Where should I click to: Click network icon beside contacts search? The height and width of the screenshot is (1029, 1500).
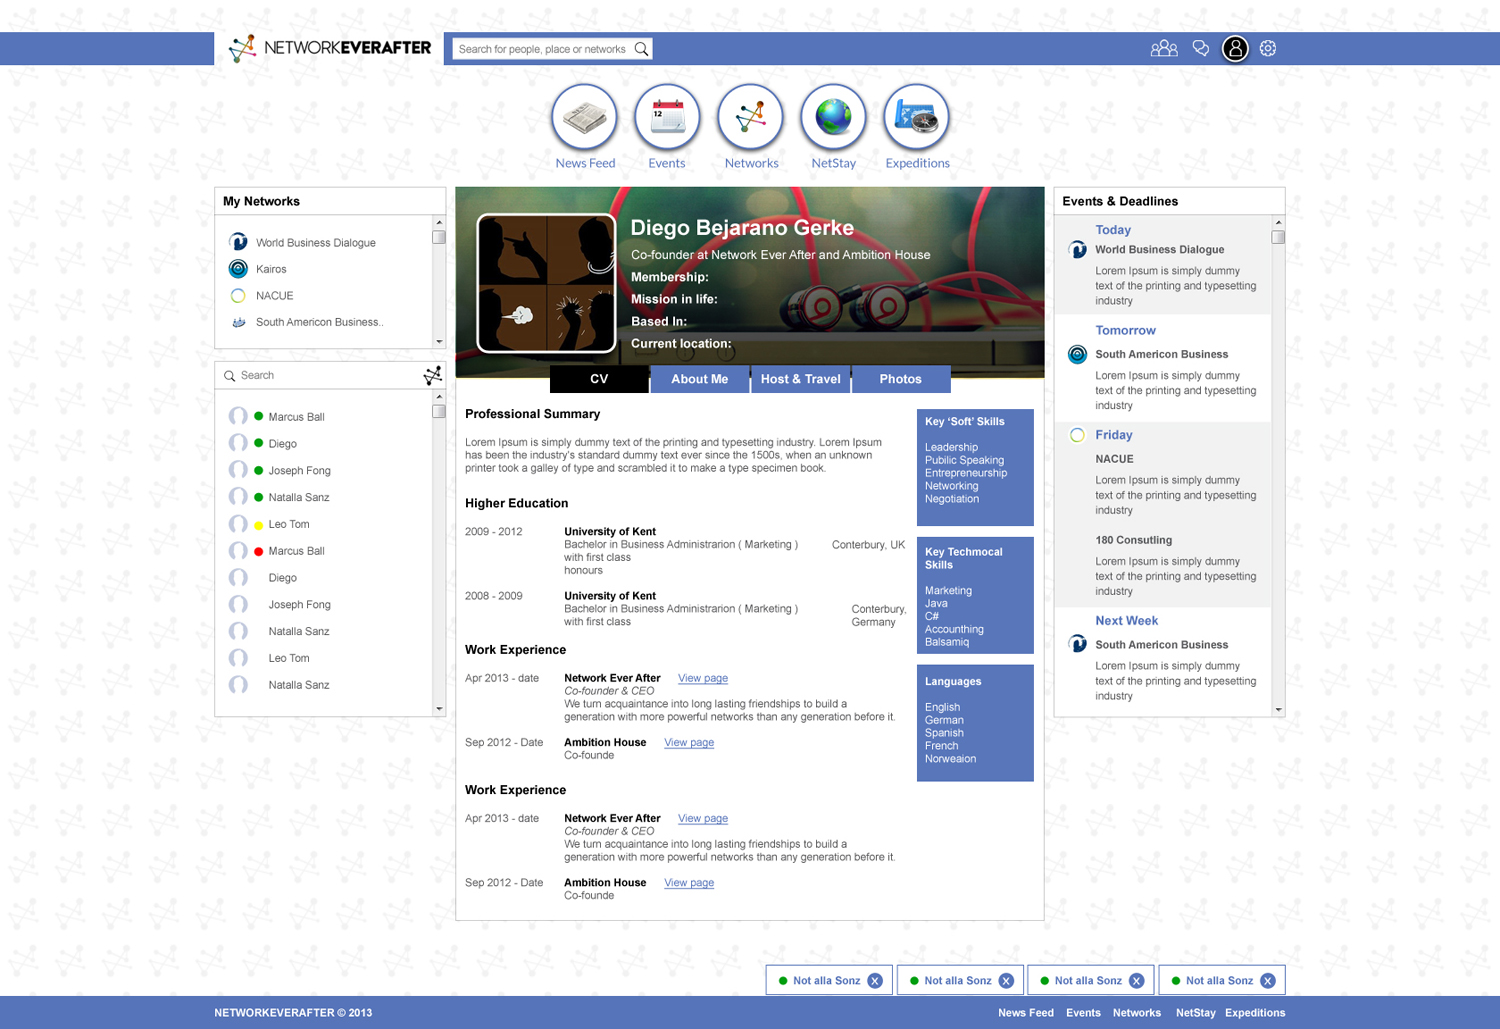(x=432, y=375)
